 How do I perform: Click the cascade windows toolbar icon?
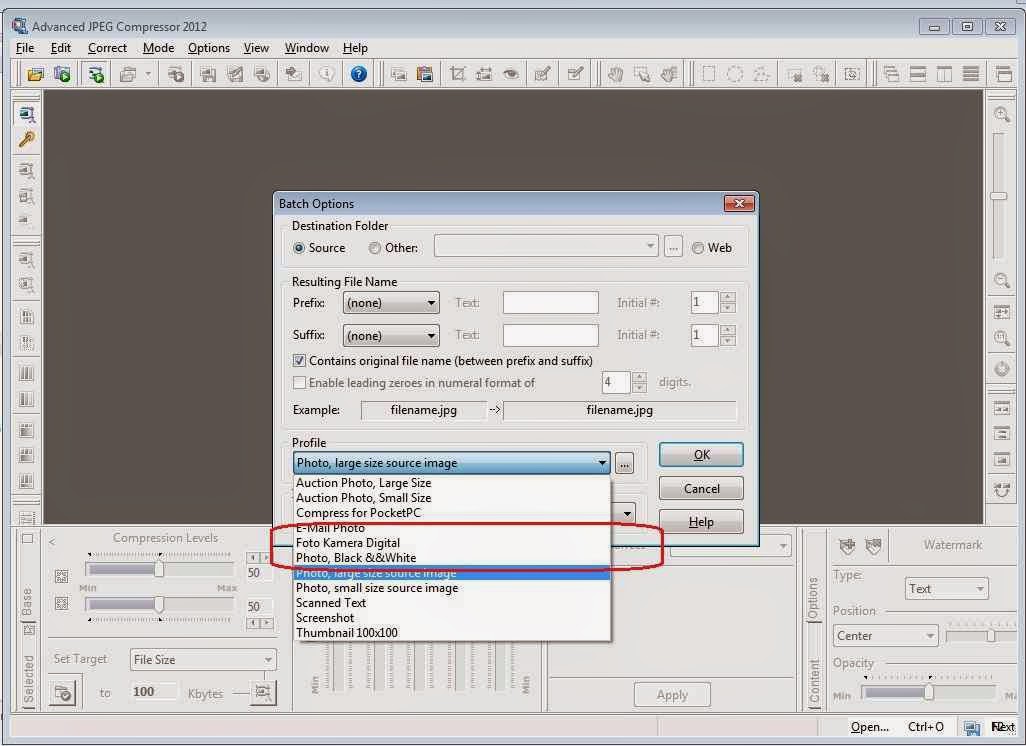[891, 74]
